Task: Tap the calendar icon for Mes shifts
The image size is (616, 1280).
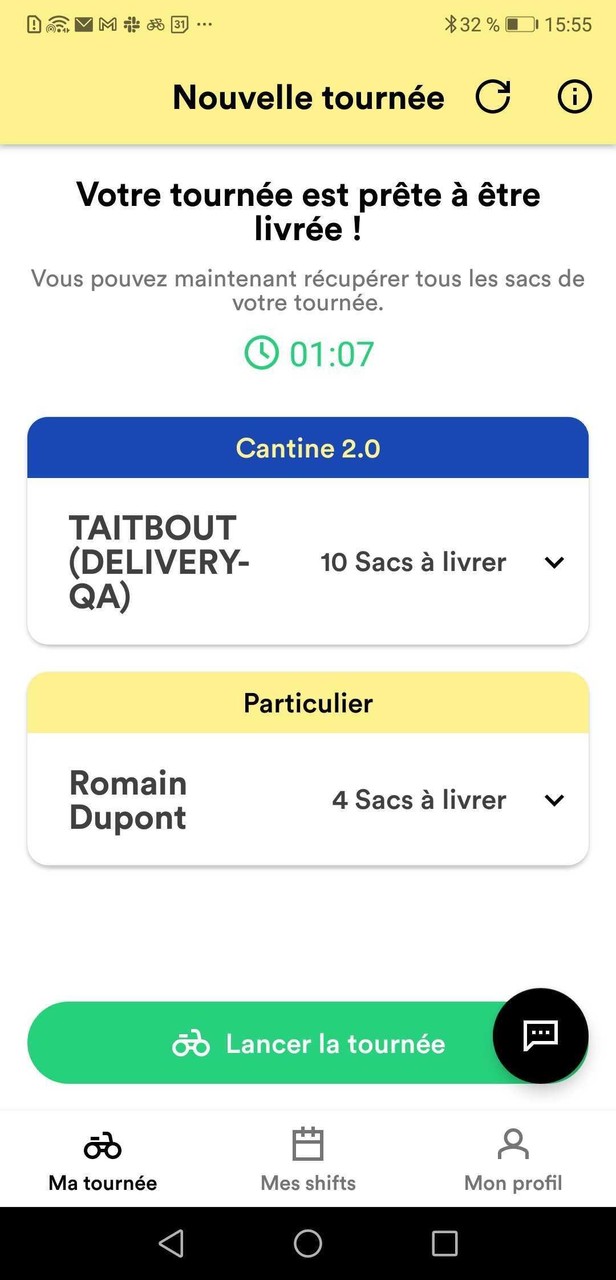Action: pos(308,1144)
